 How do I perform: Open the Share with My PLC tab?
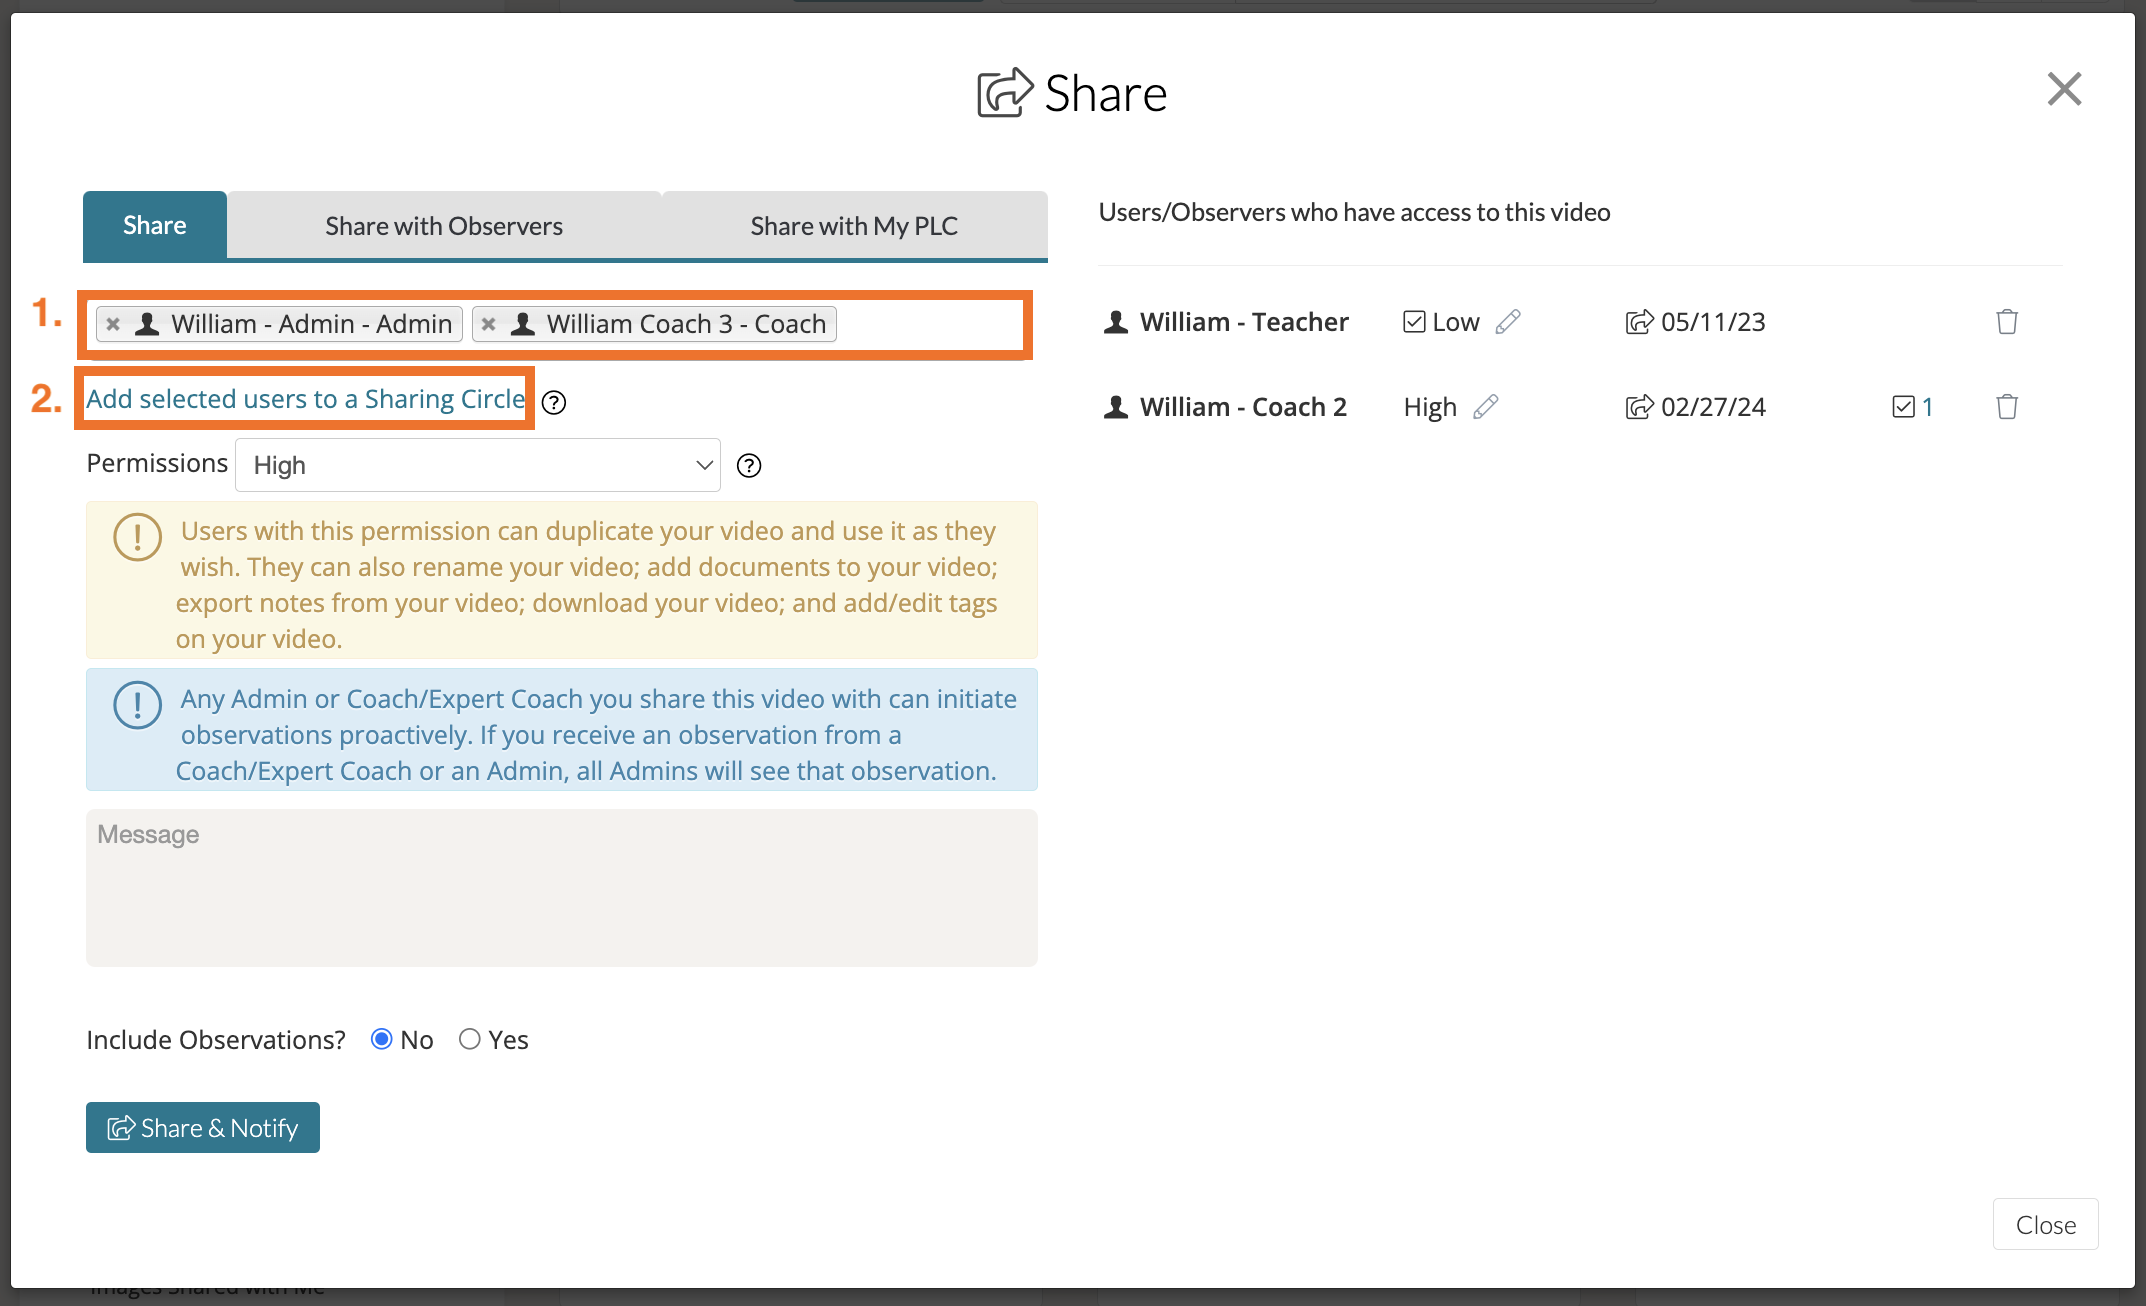tap(854, 226)
